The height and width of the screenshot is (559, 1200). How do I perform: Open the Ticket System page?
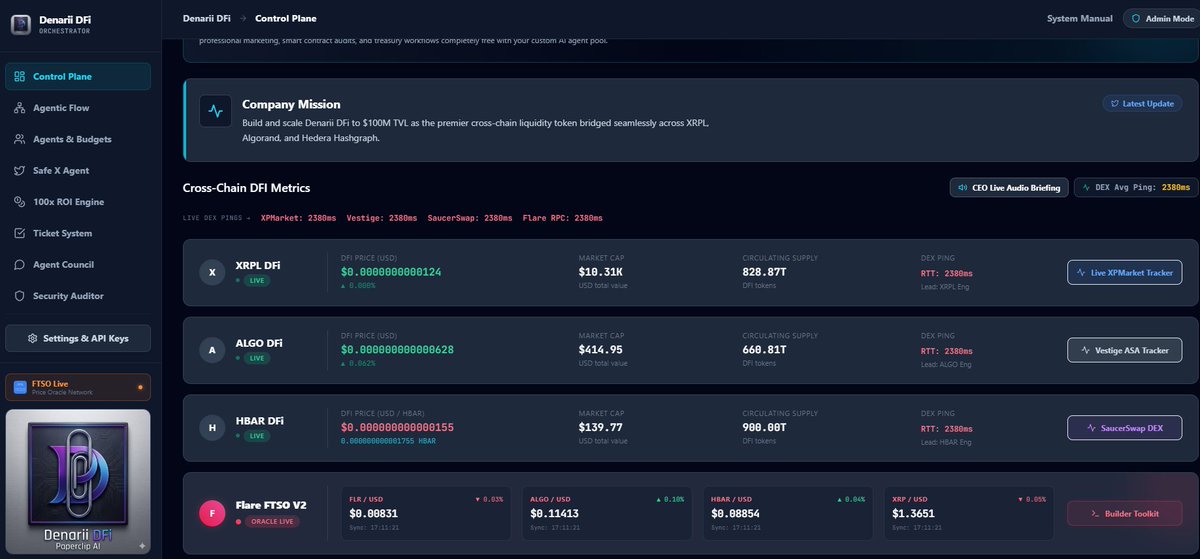click(x=78, y=233)
